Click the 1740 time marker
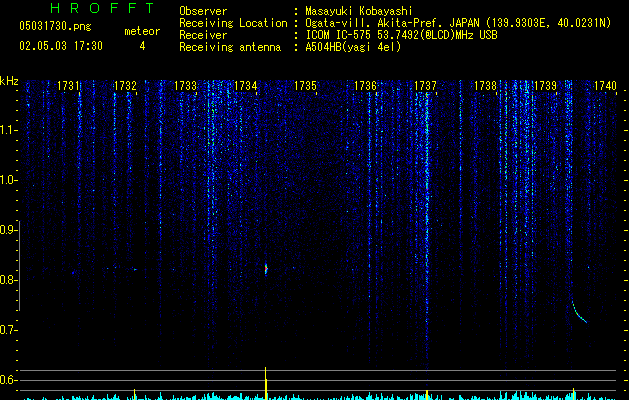Image resolution: width=629 pixels, height=400 pixels. [605, 86]
